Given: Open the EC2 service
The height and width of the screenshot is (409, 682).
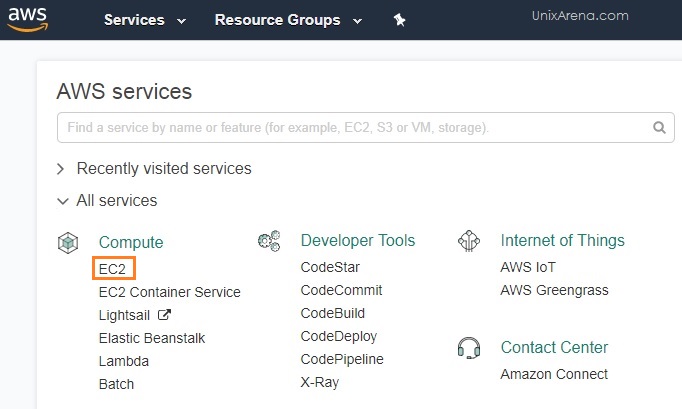Looking at the screenshot, I should coord(112,269).
